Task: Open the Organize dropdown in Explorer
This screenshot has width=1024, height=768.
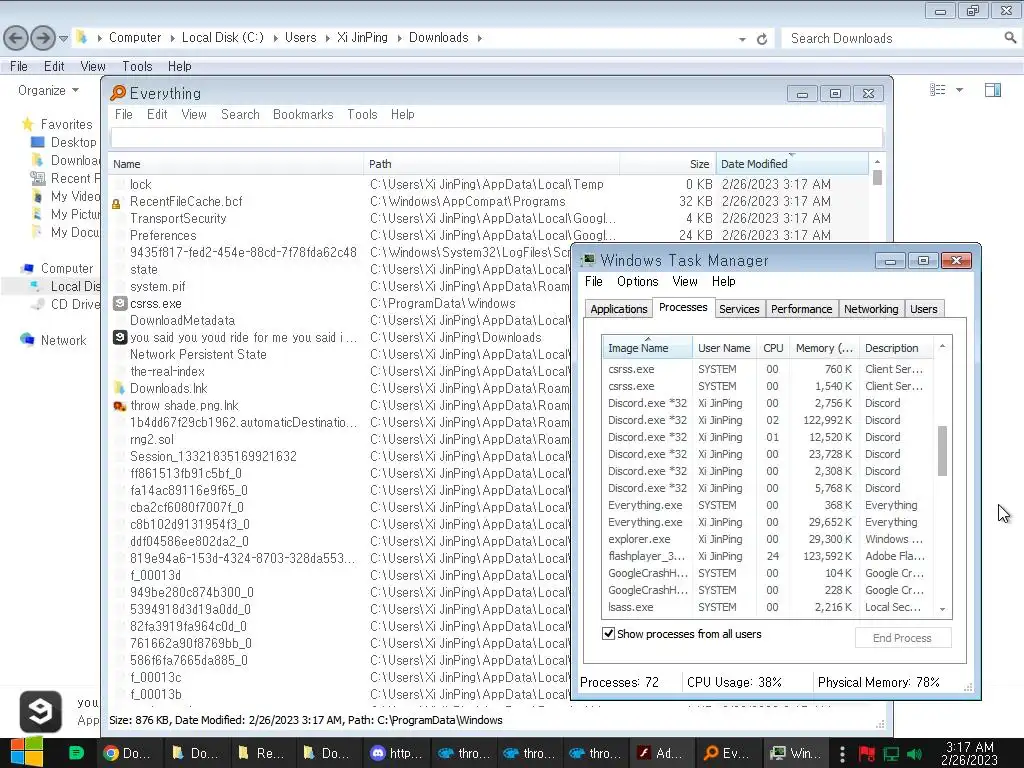Action: click(48, 90)
